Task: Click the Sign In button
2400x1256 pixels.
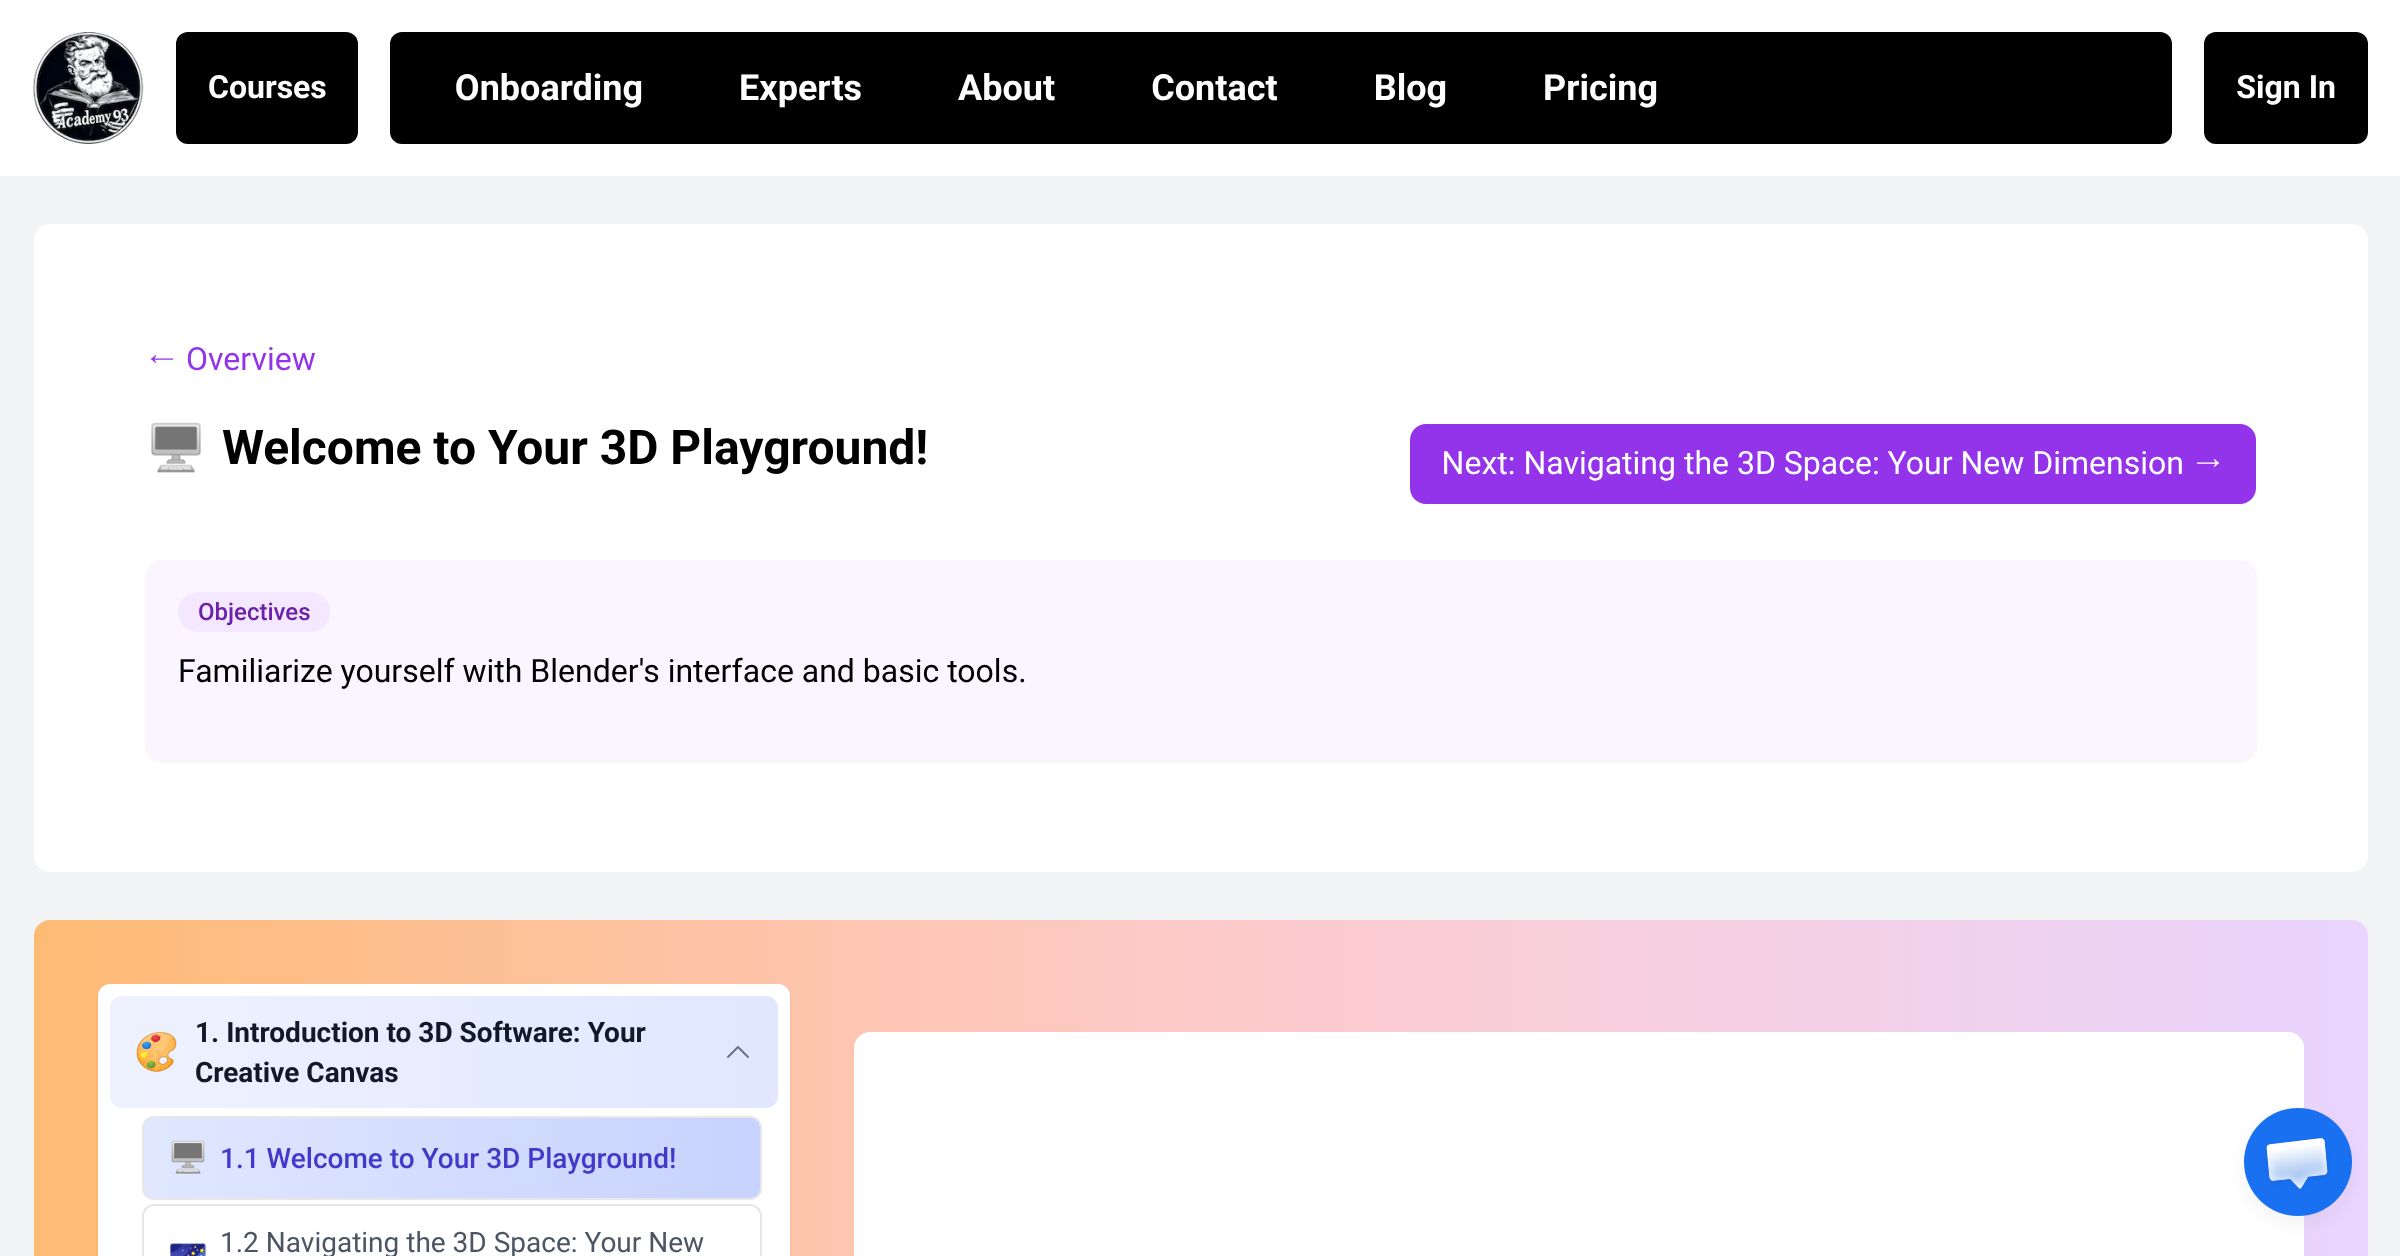Action: pos(2286,88)
